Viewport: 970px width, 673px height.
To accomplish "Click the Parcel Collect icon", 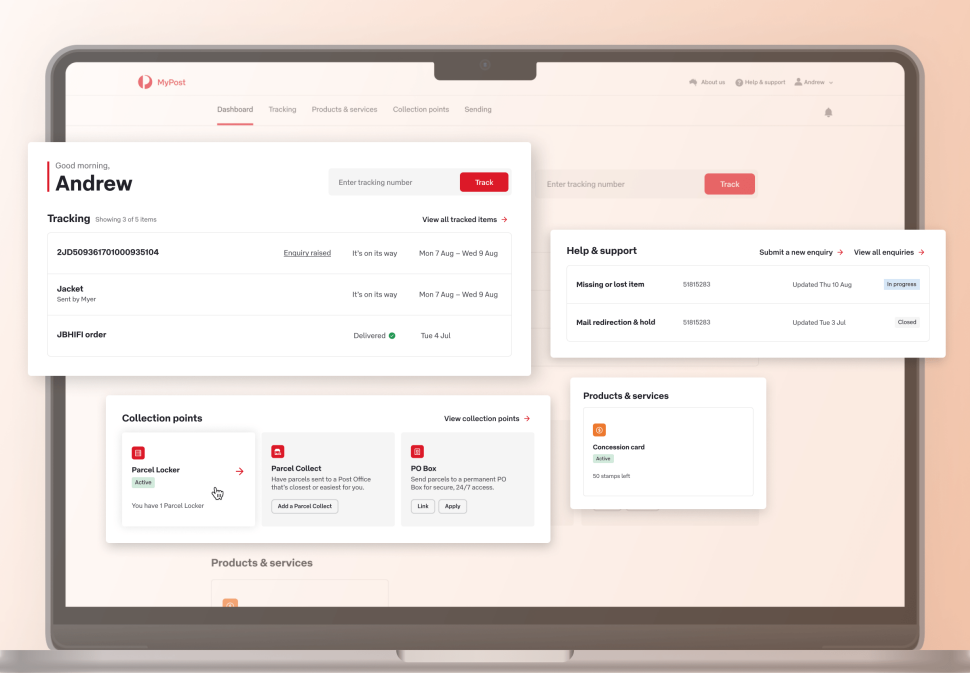I will point(277,451).
